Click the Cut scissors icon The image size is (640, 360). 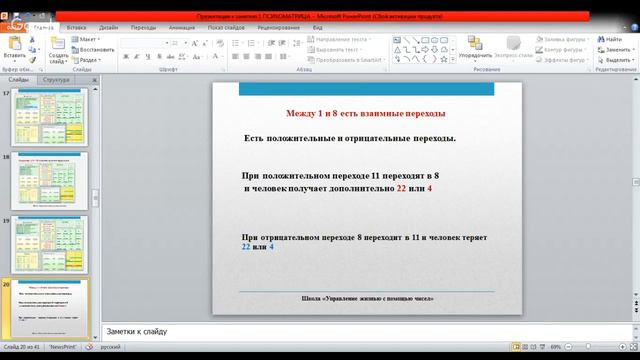point(32,40)
